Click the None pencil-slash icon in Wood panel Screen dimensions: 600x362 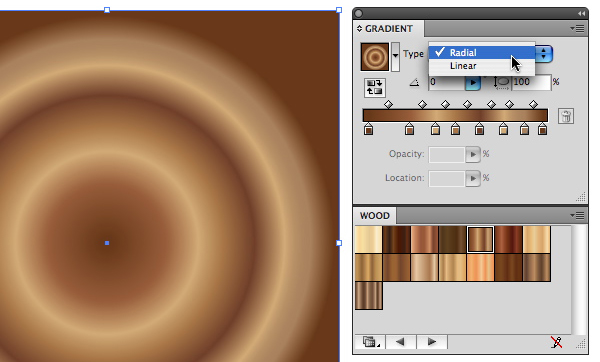(556, 342)
